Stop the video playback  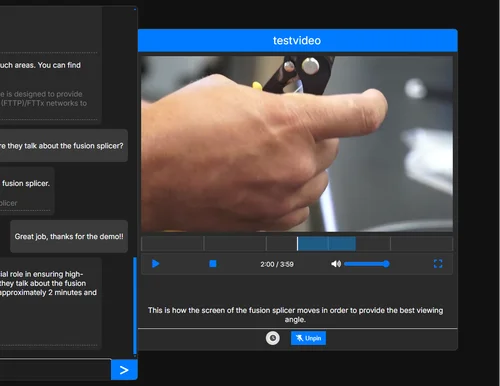(213, 264)
